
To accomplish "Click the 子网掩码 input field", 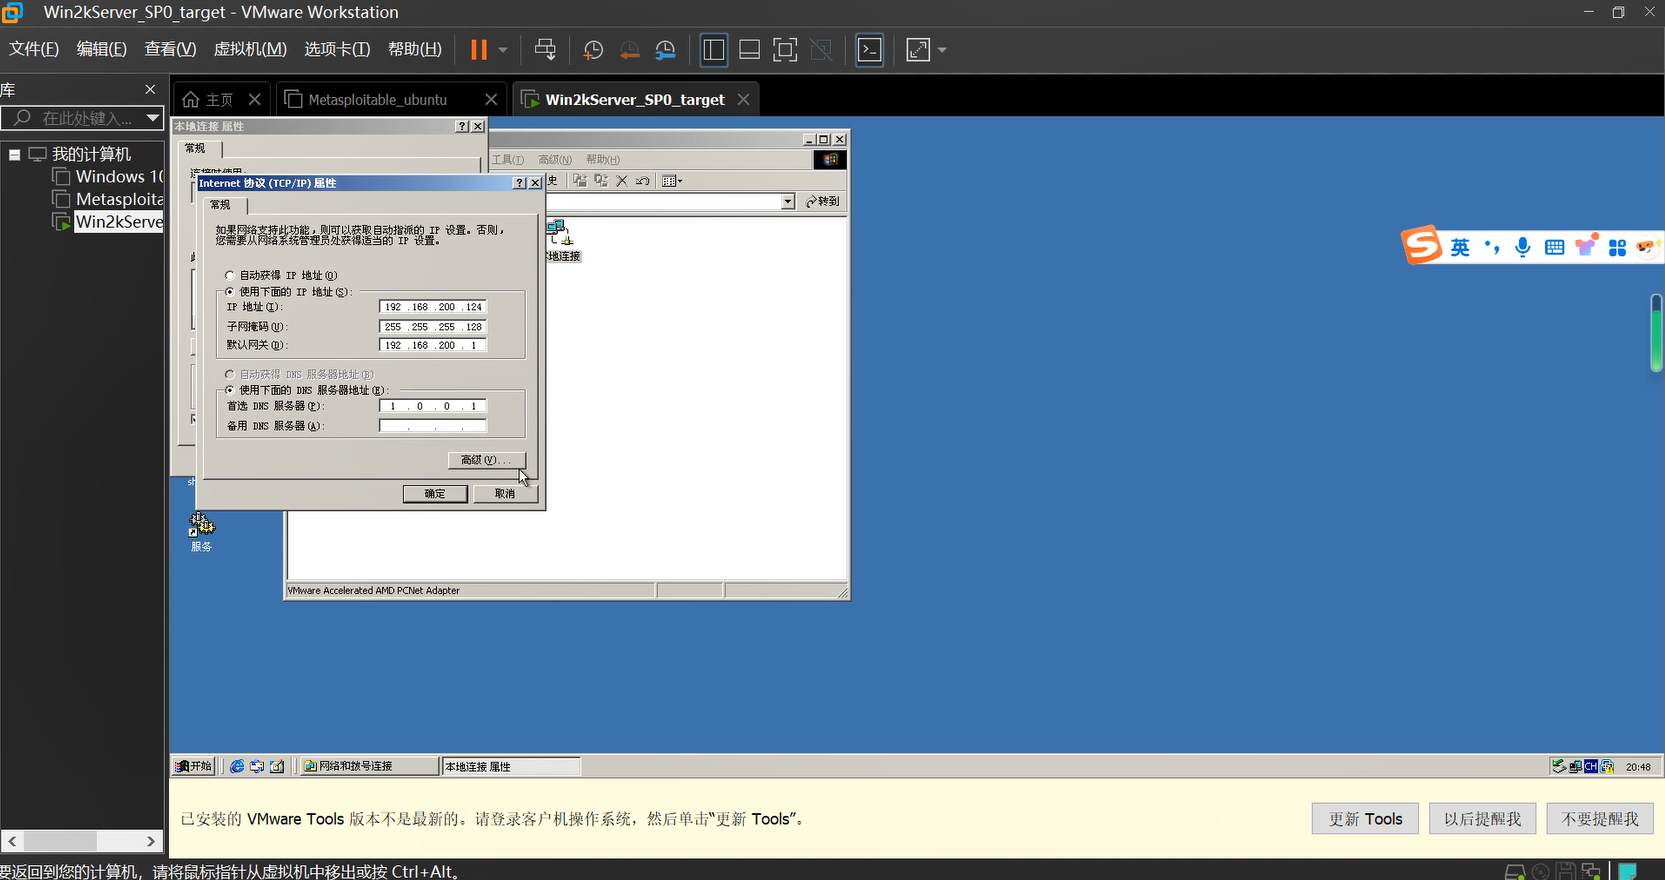I will pos(433,326).
